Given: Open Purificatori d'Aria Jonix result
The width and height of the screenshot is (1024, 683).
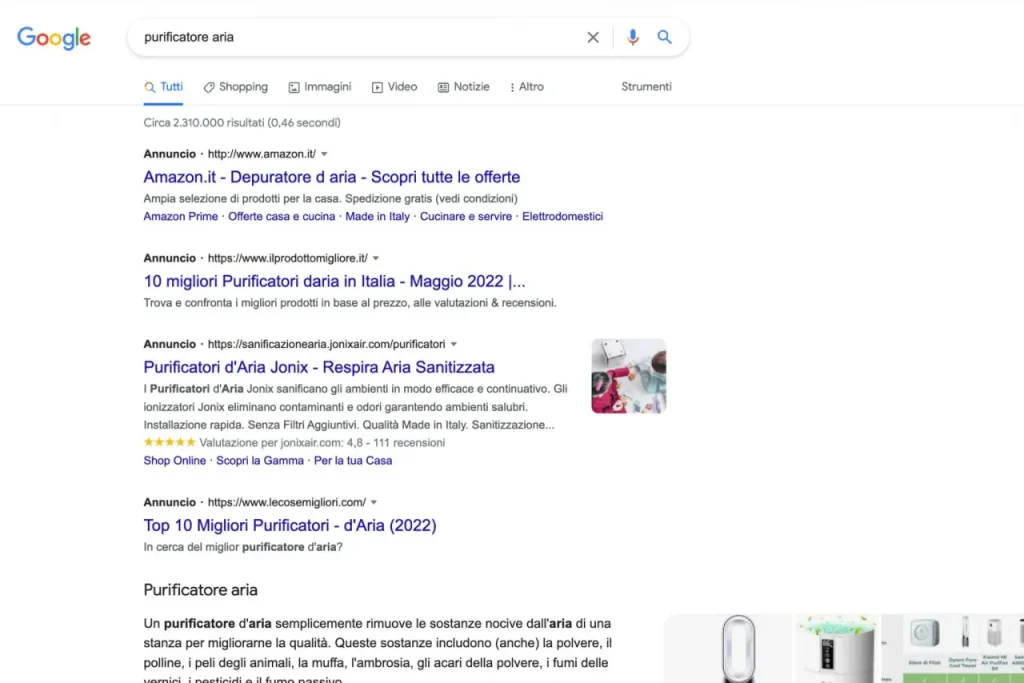Looking at the screenshot, I should pyautogui.click(x=319, y=367).
